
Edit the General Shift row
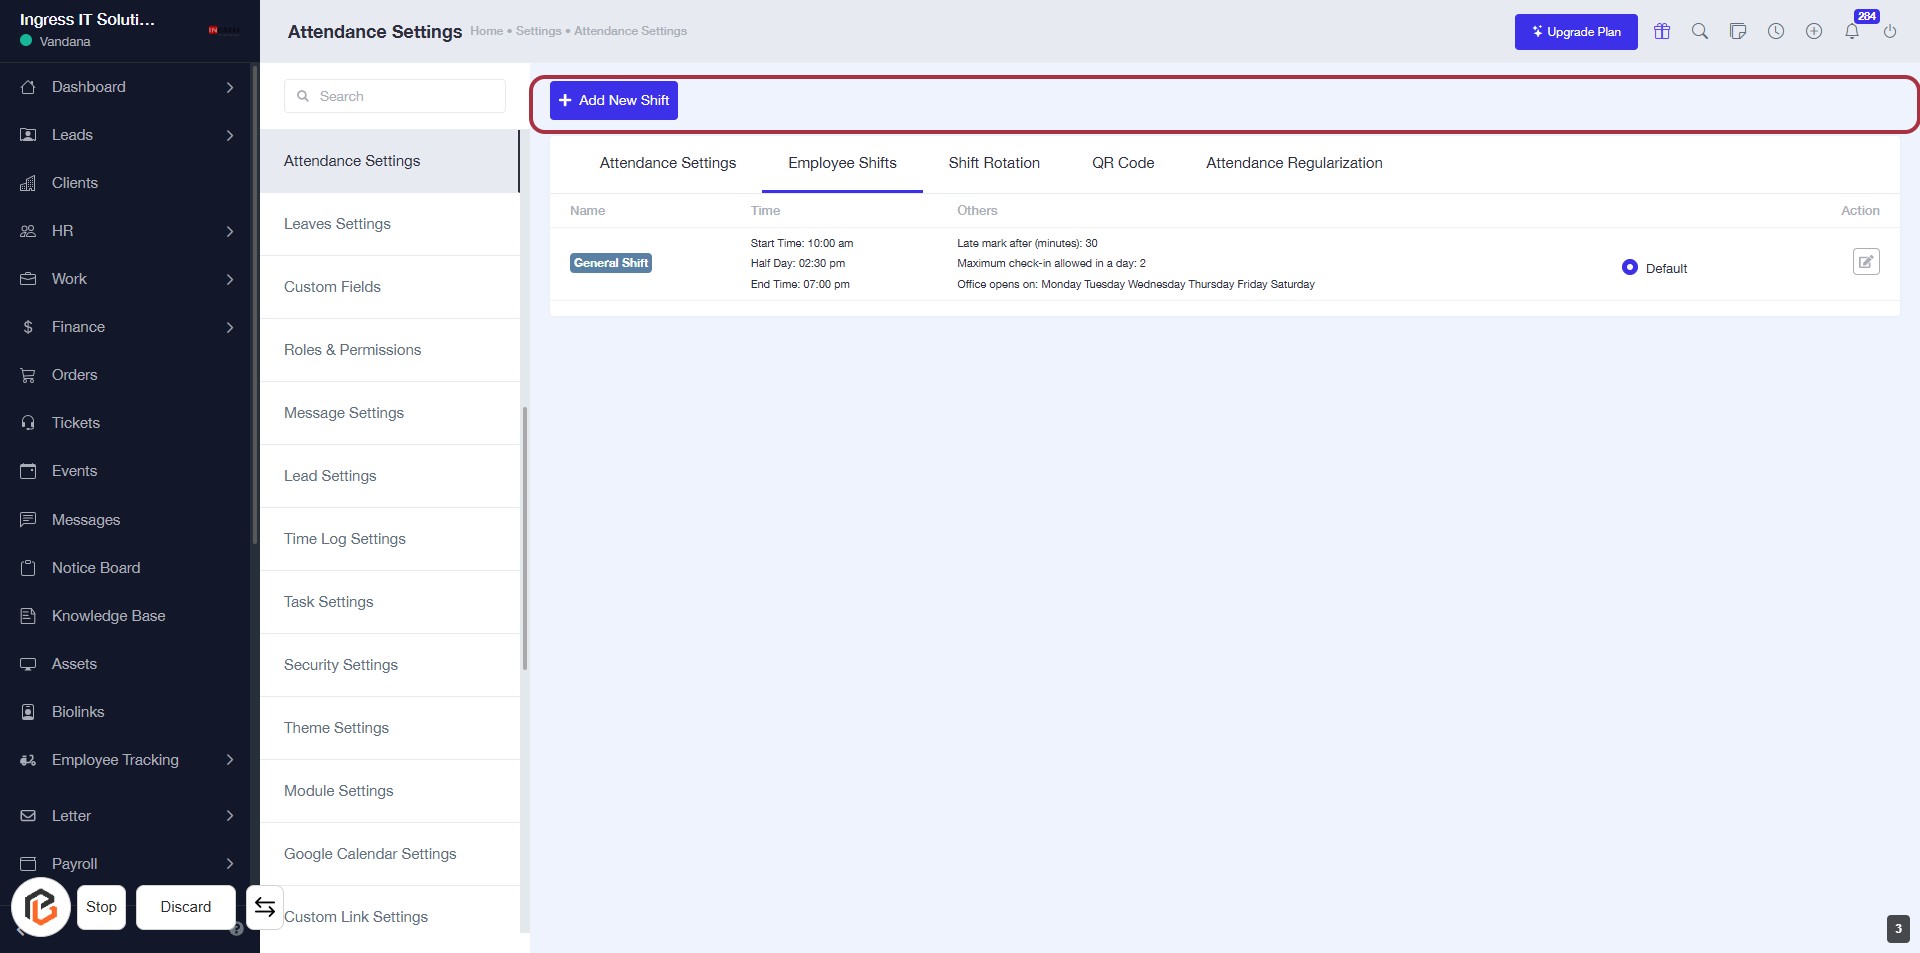1866,262
